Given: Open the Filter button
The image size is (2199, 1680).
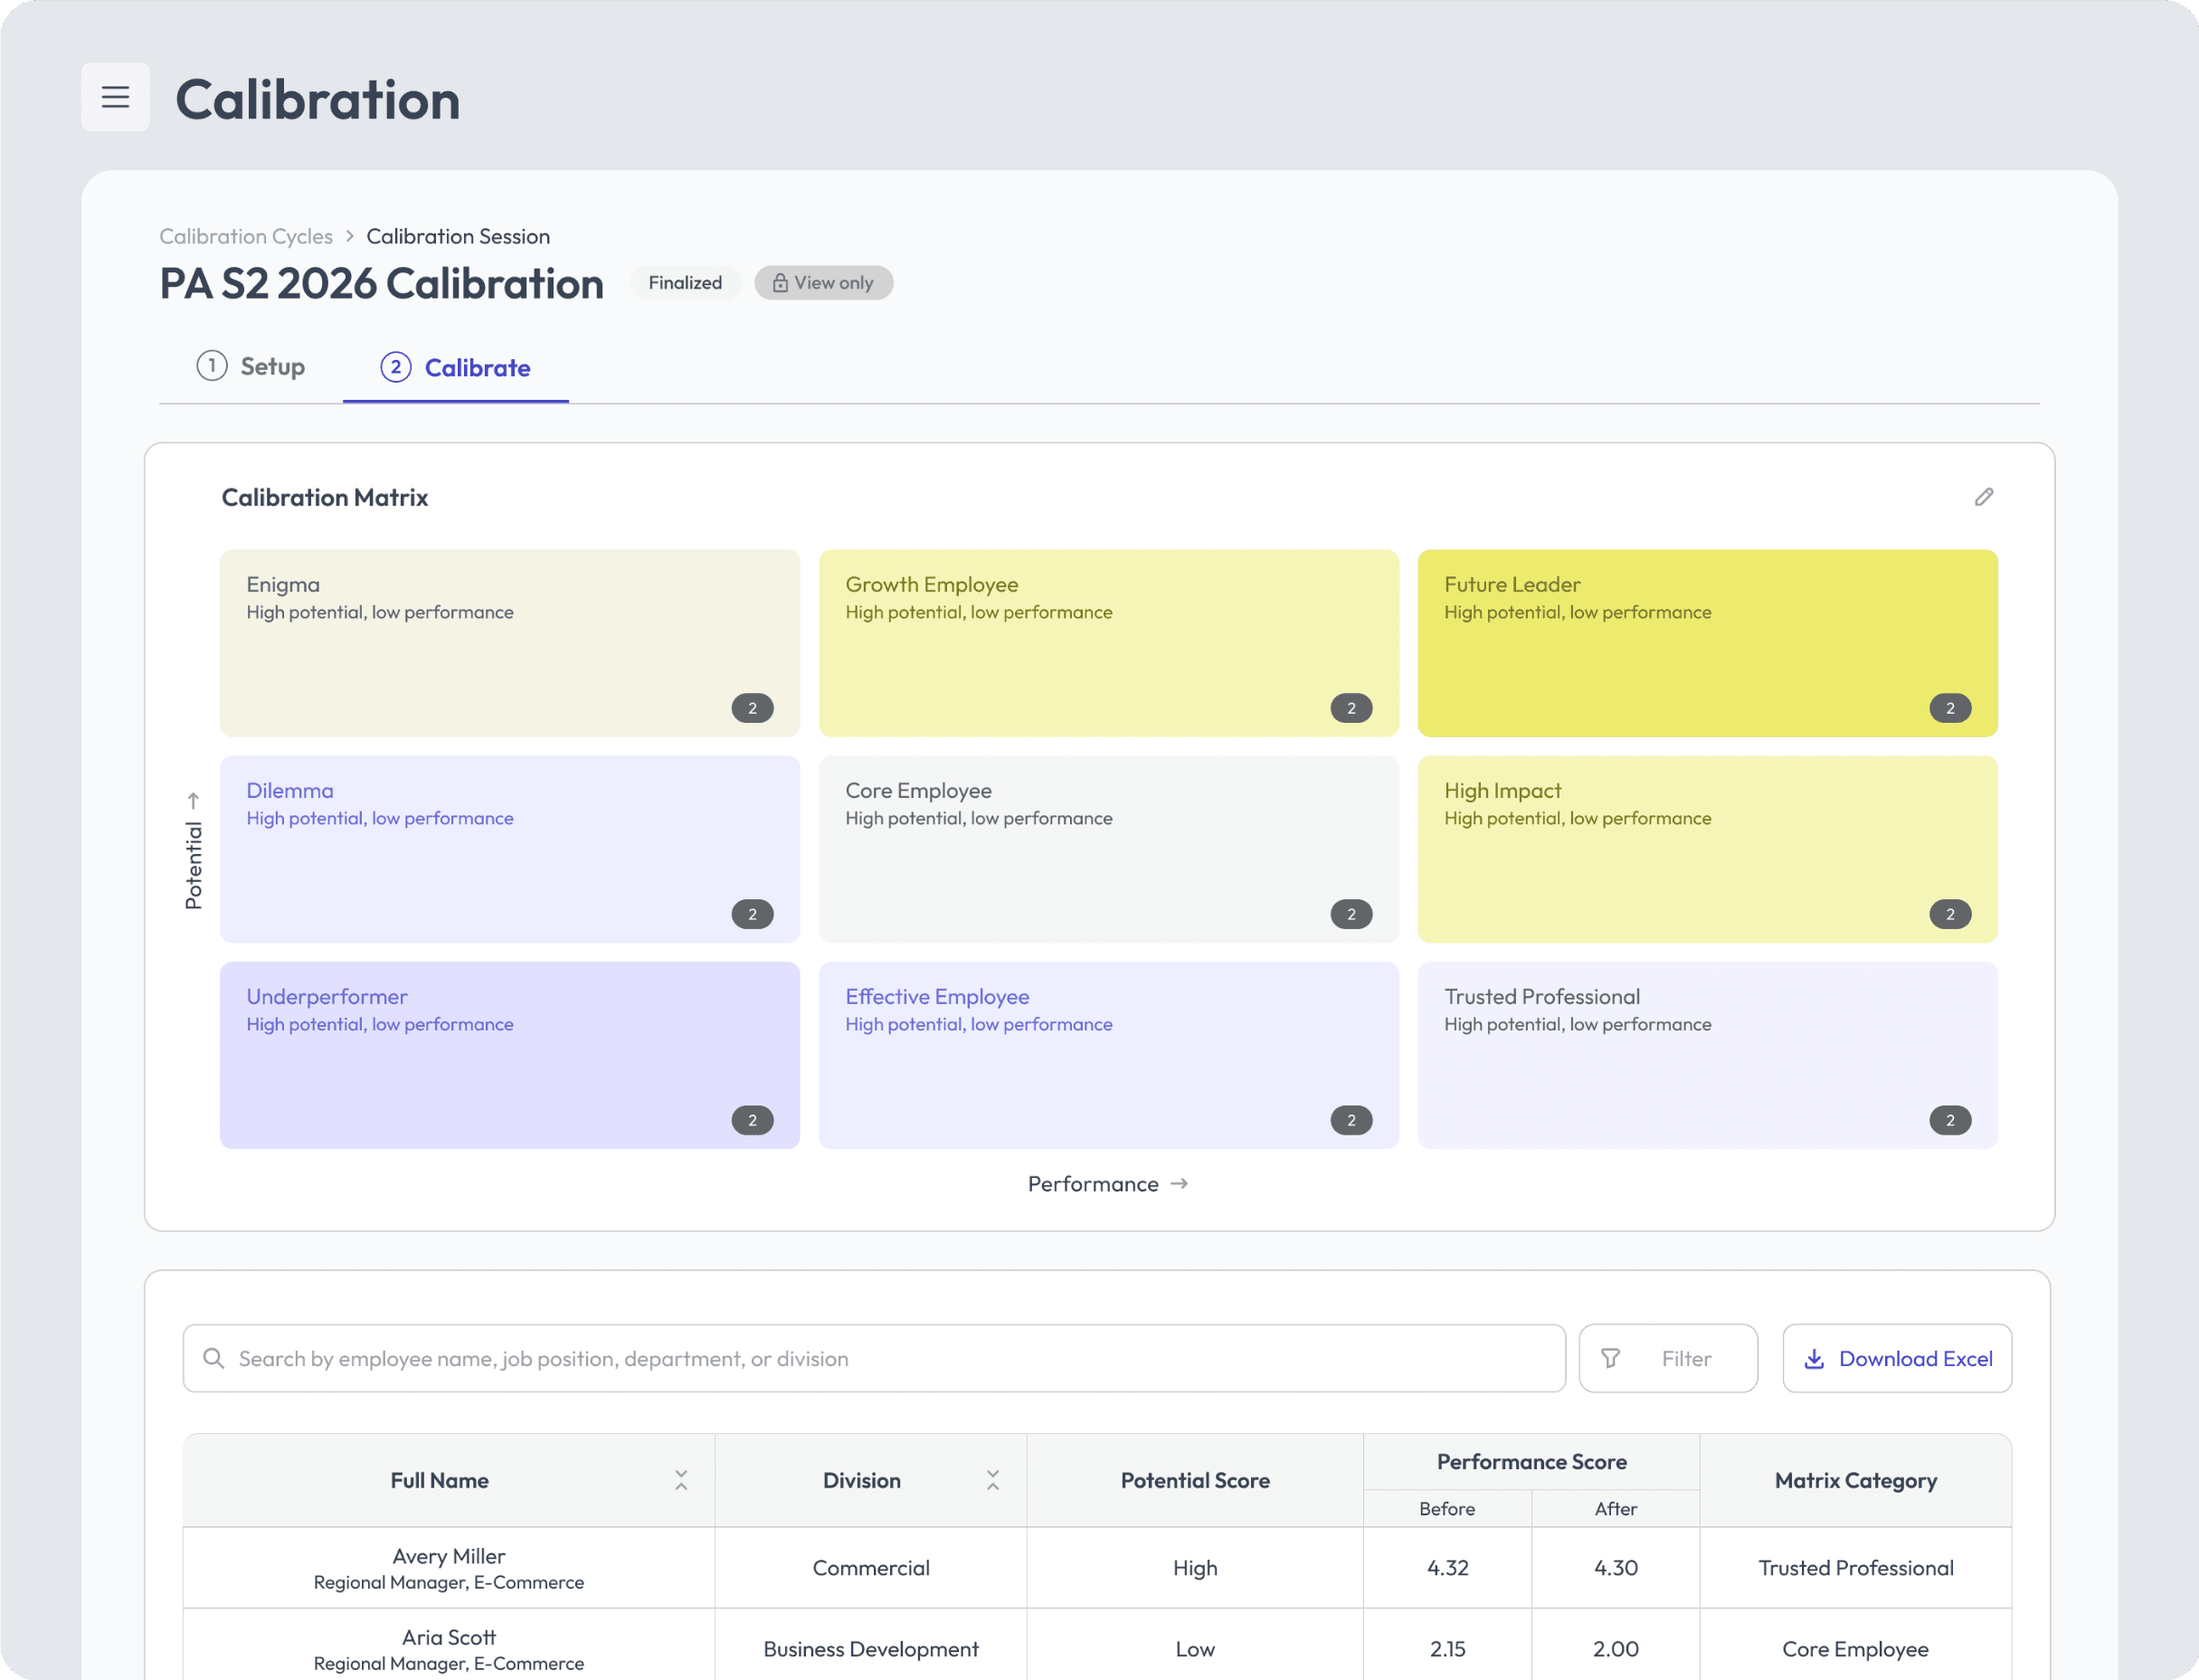Looking at the screenshot, I should 1668,1358.
